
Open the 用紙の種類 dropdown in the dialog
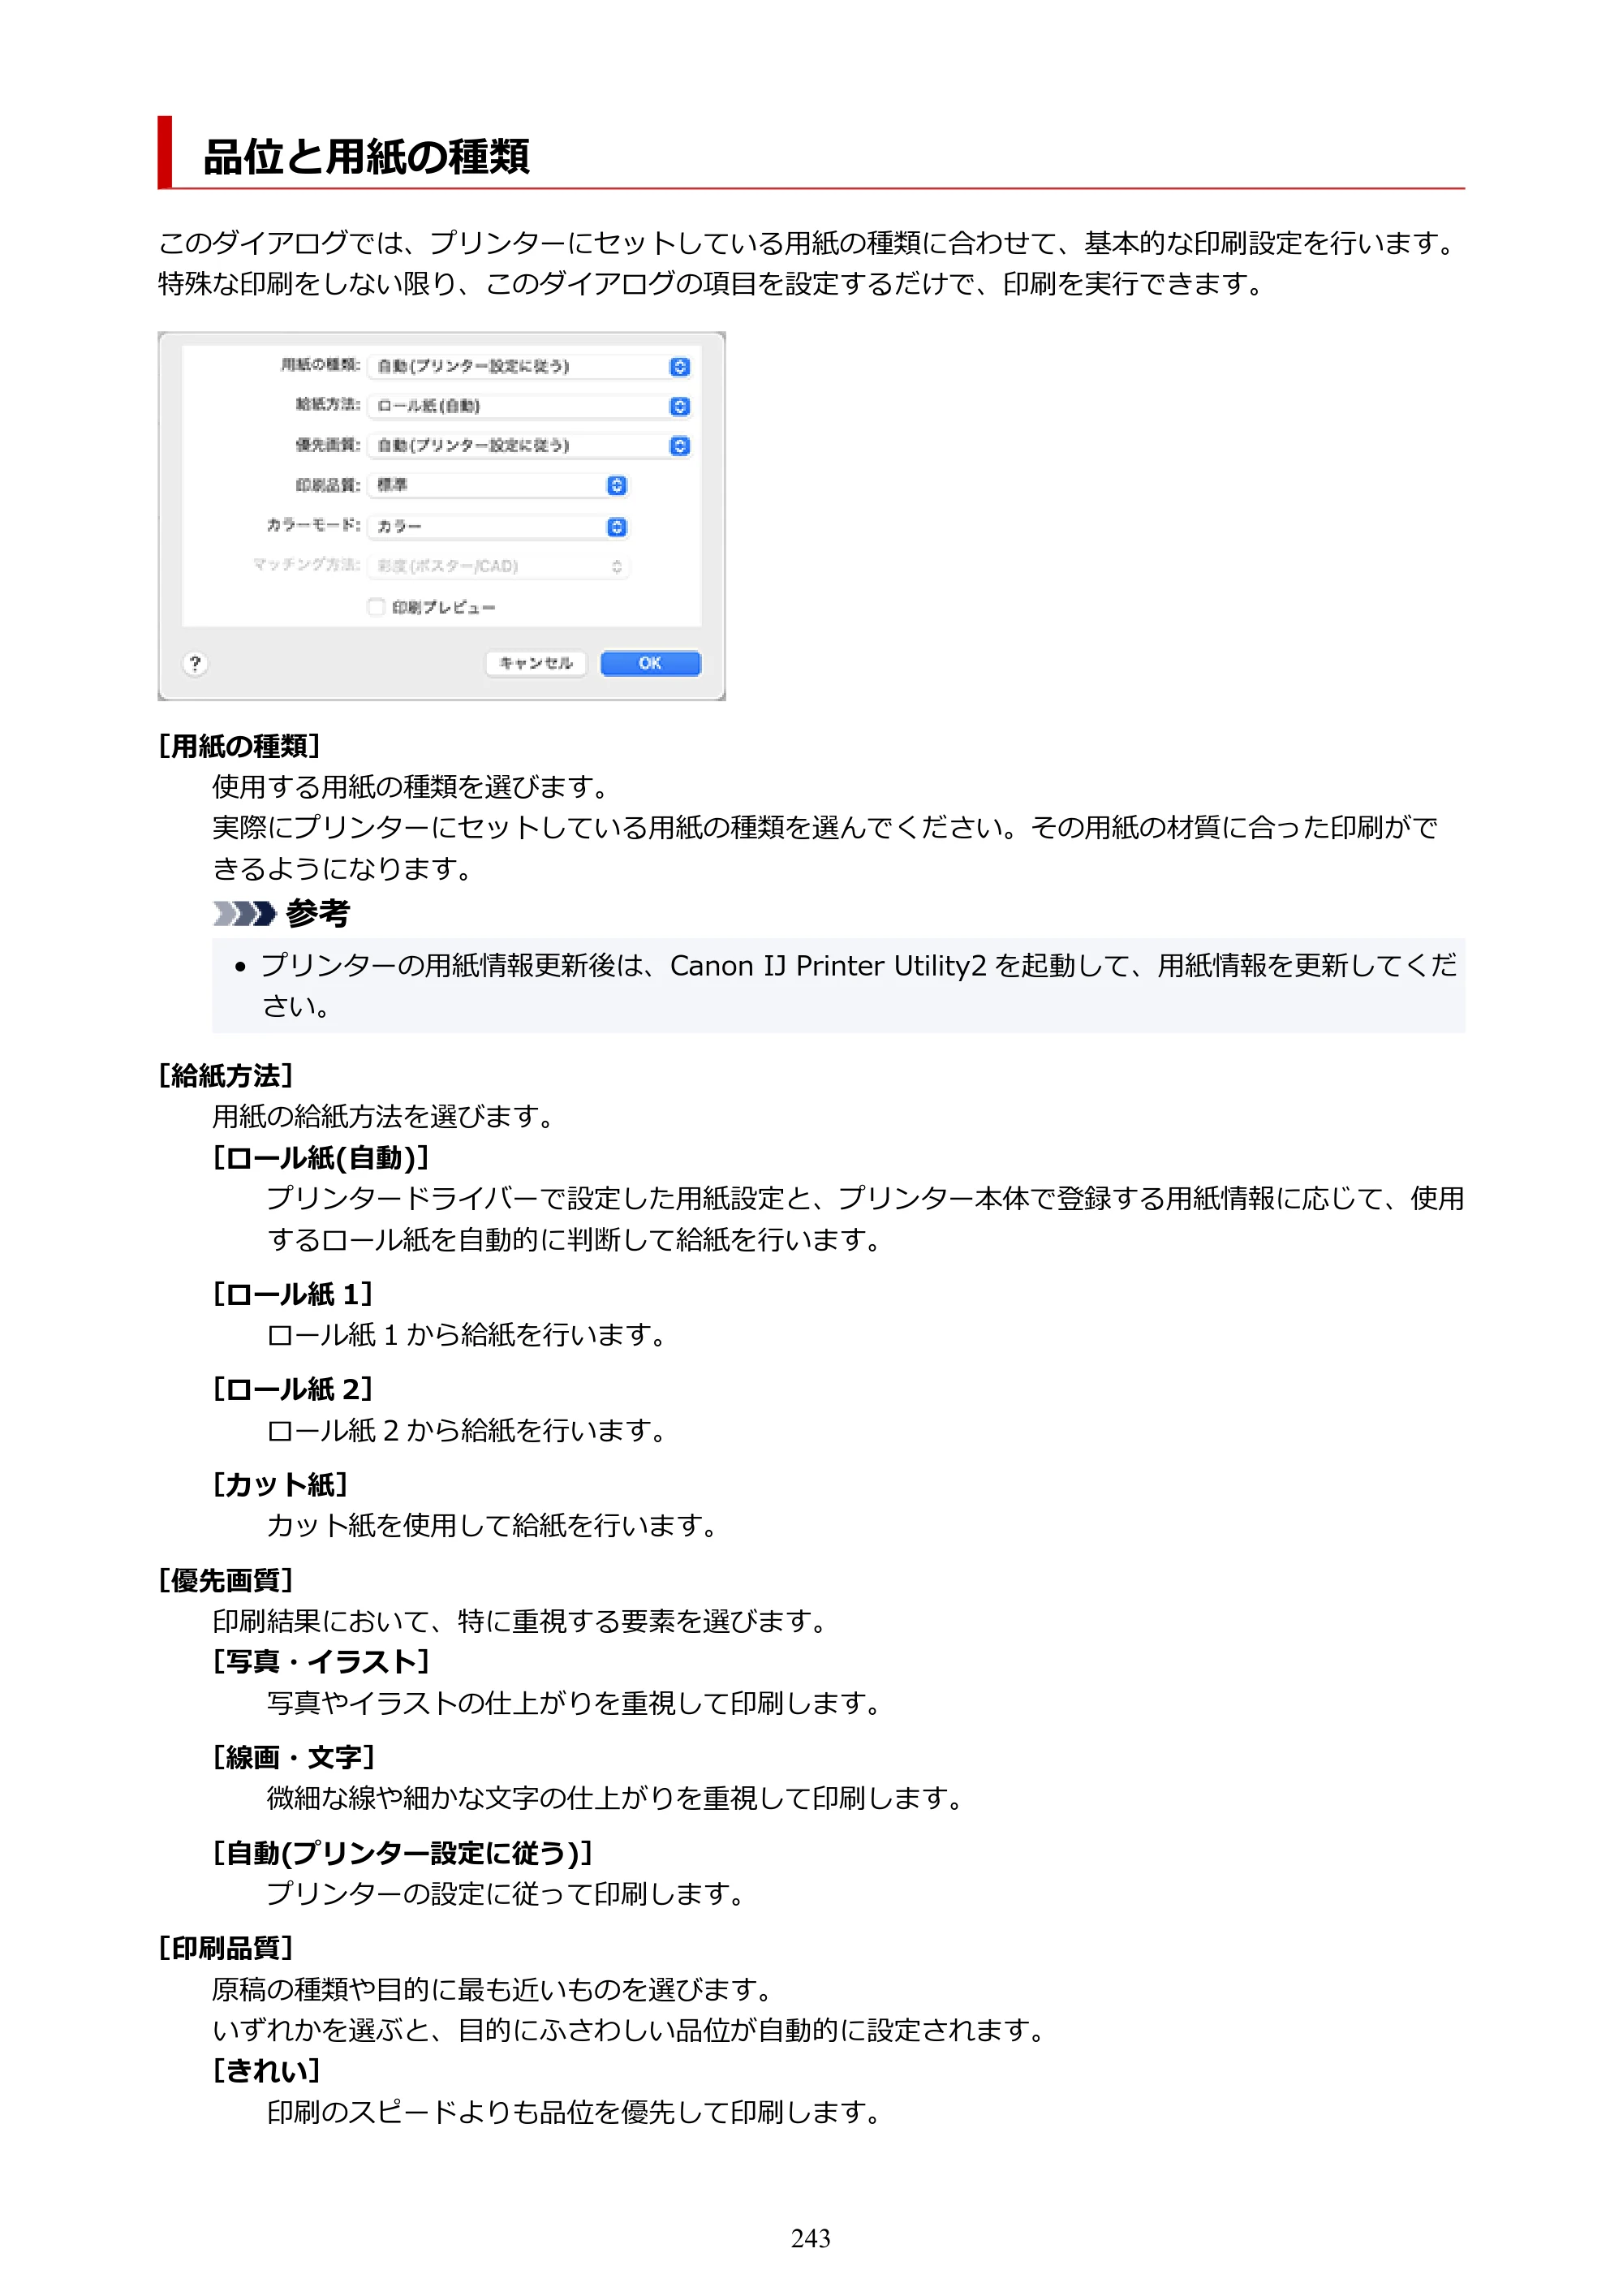click(x=529, y=366)
